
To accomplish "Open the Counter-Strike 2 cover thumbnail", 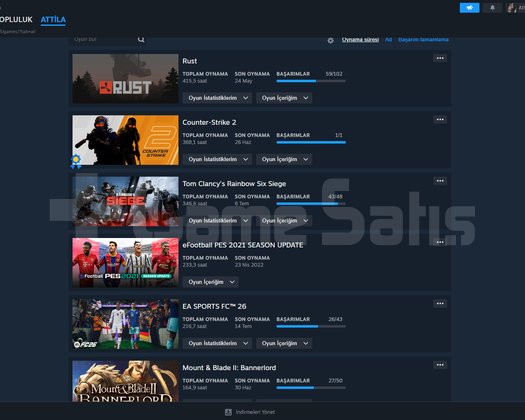I will [x=126, y=140].
